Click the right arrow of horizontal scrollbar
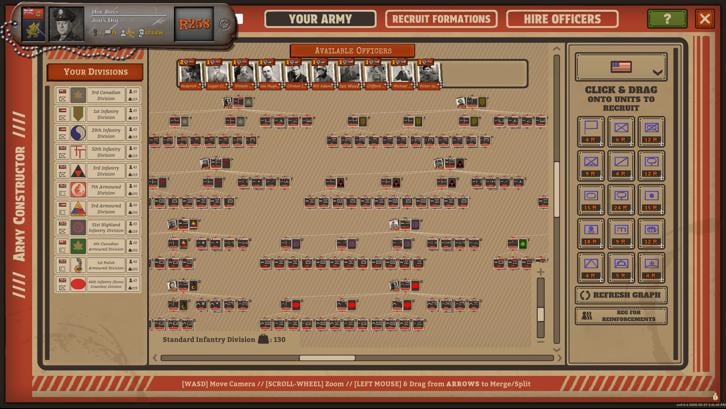The width and height of the screenshot is (726, 409). (x=559, y=358)
